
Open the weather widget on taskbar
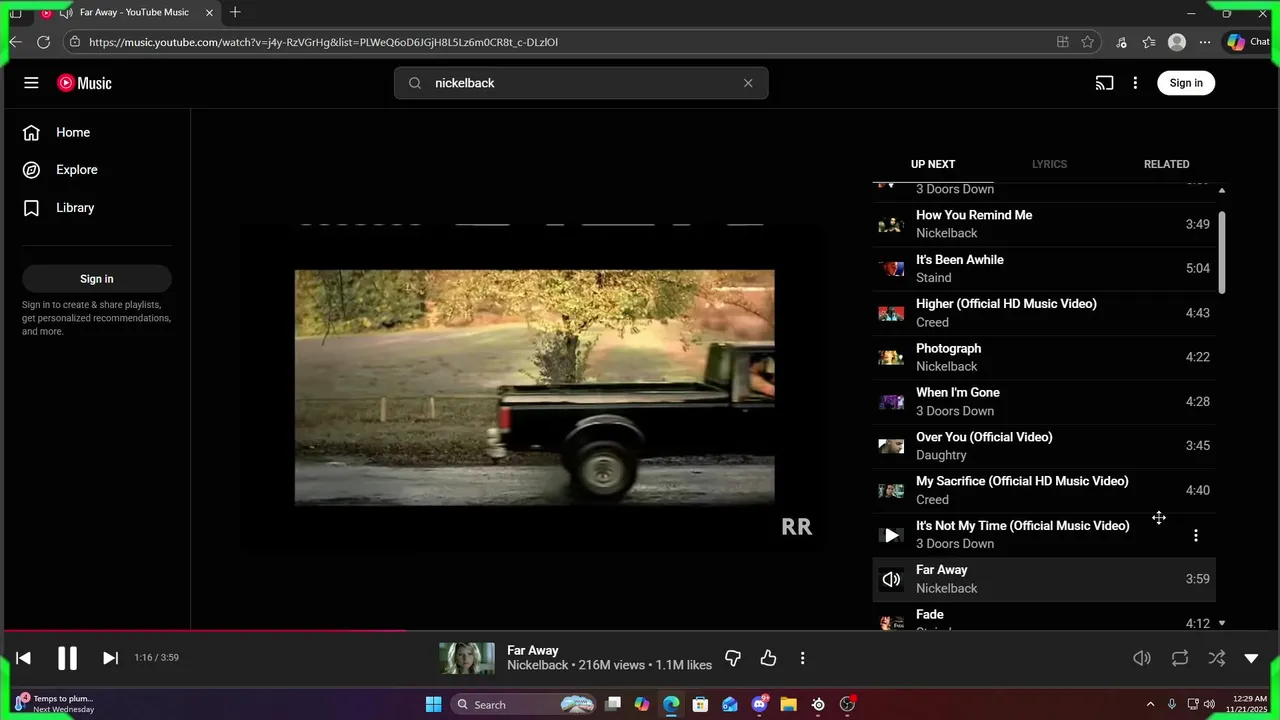[x=55, y=704]
